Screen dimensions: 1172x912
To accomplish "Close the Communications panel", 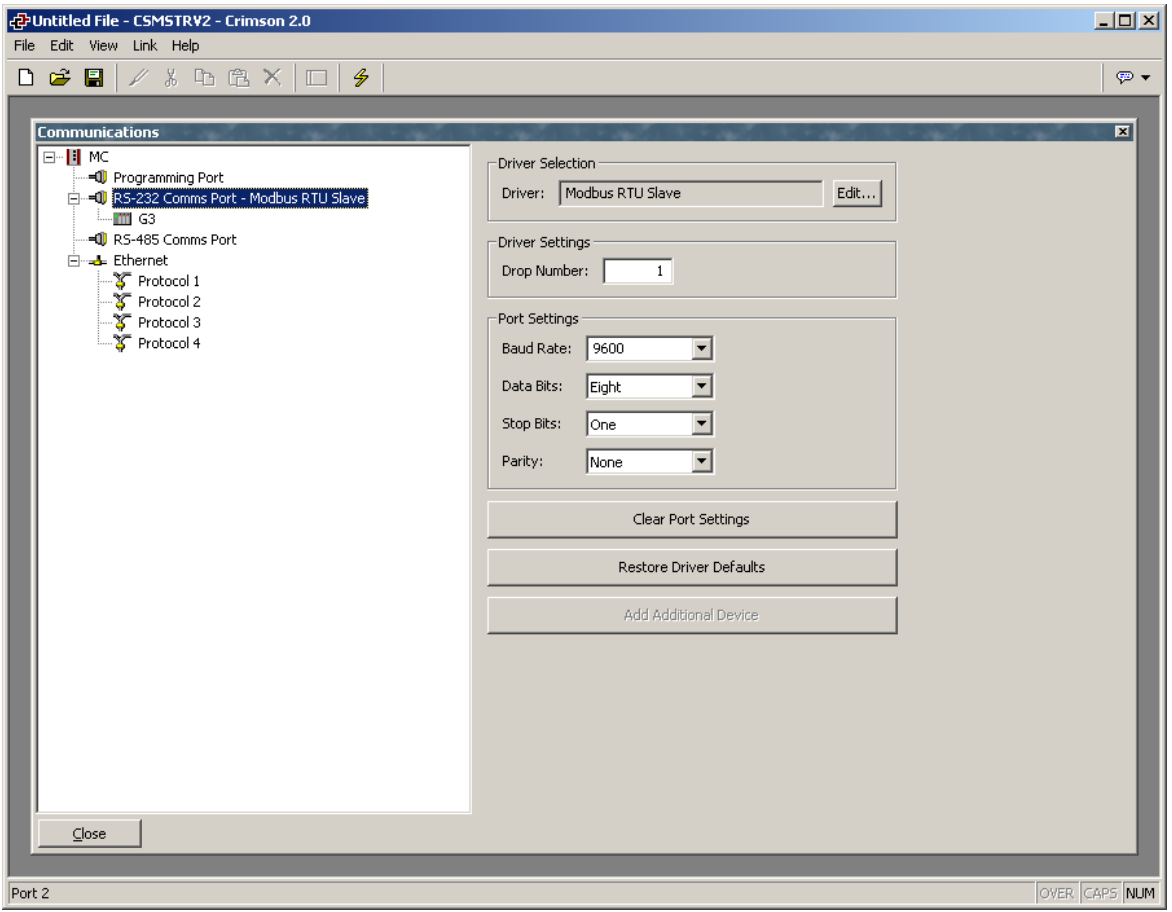I will pos(1122,132).
